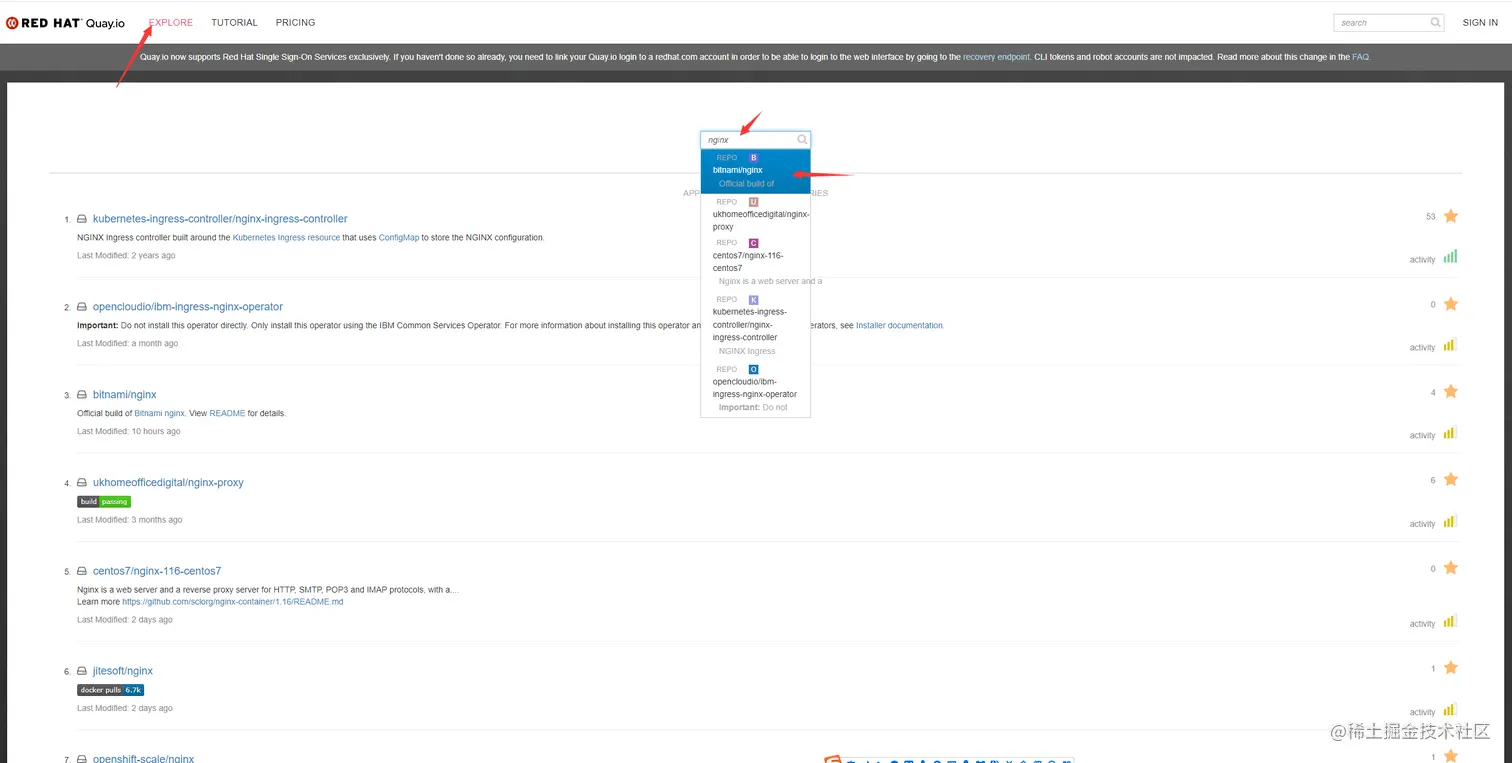Star the jitesoft/nginx repository
1512x763 pixels.
tap(1451, 668)
